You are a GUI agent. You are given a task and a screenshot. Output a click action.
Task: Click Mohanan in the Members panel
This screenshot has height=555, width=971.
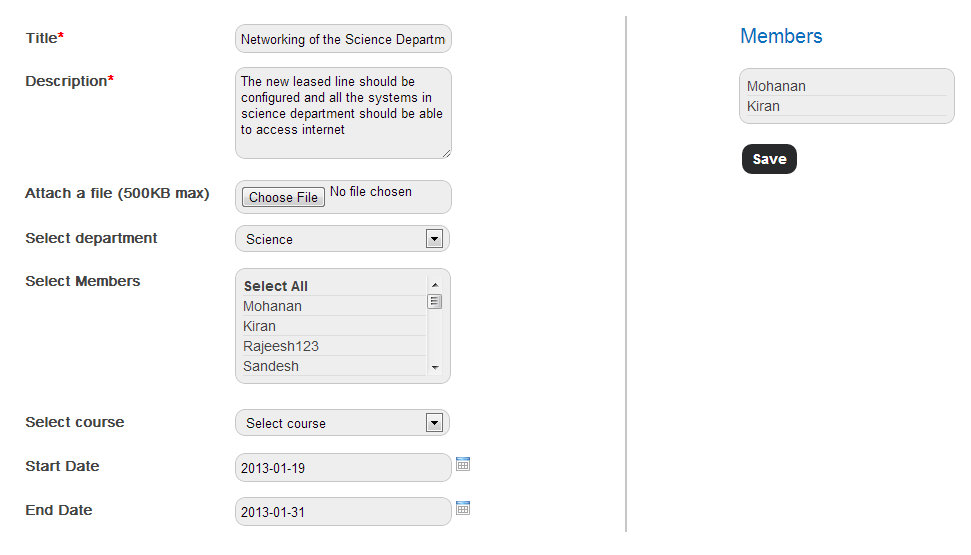pos(777,86)
